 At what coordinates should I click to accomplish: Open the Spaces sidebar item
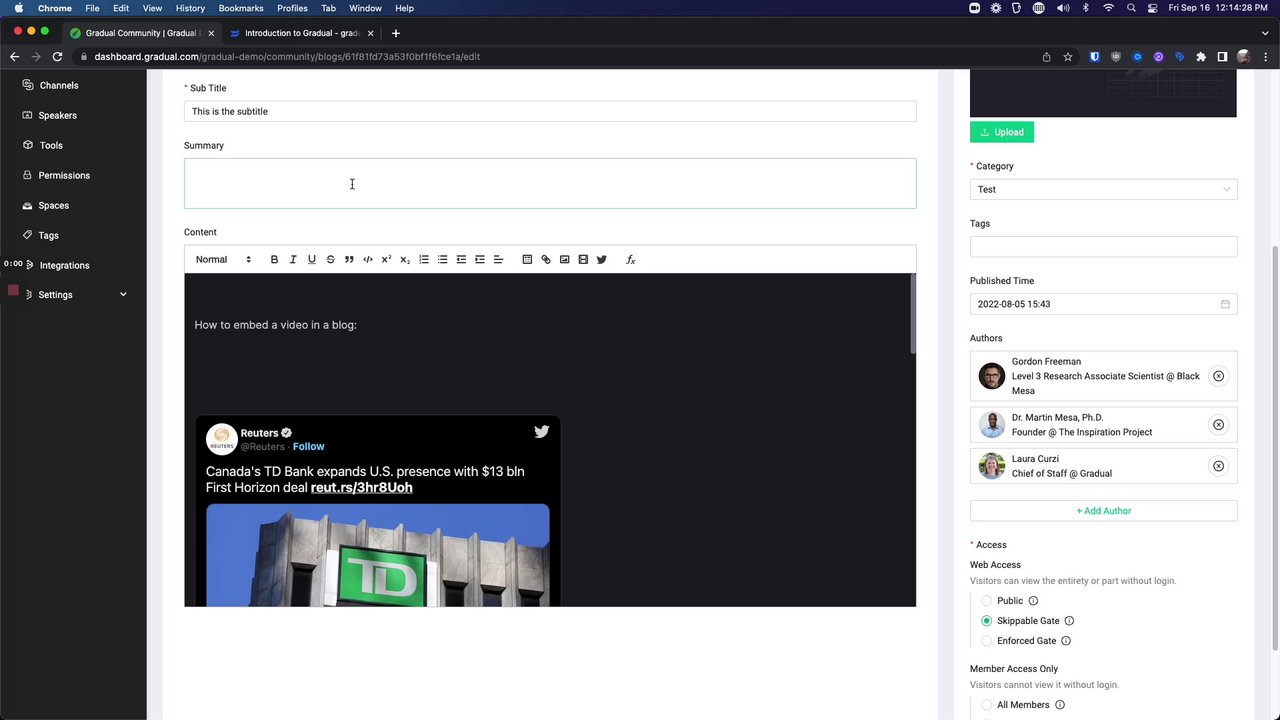coord(53,206)
